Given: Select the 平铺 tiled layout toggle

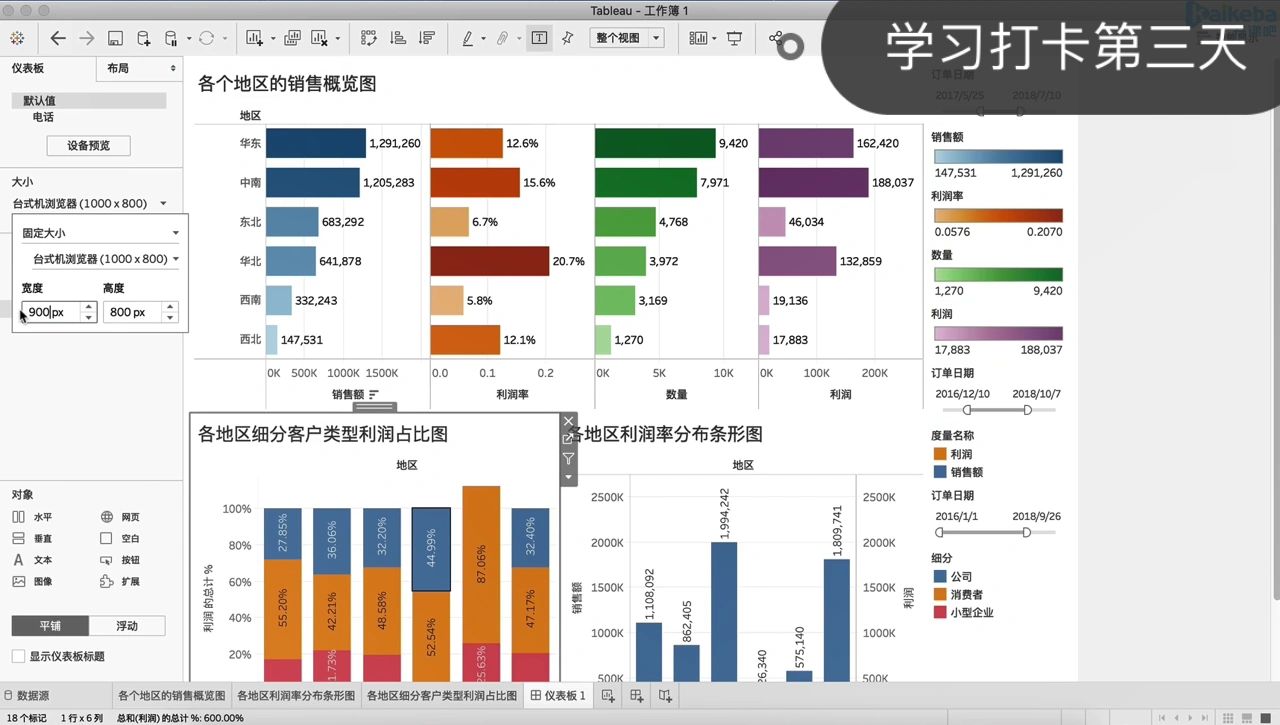Looking at the screenshot, I should coord(50,626).
